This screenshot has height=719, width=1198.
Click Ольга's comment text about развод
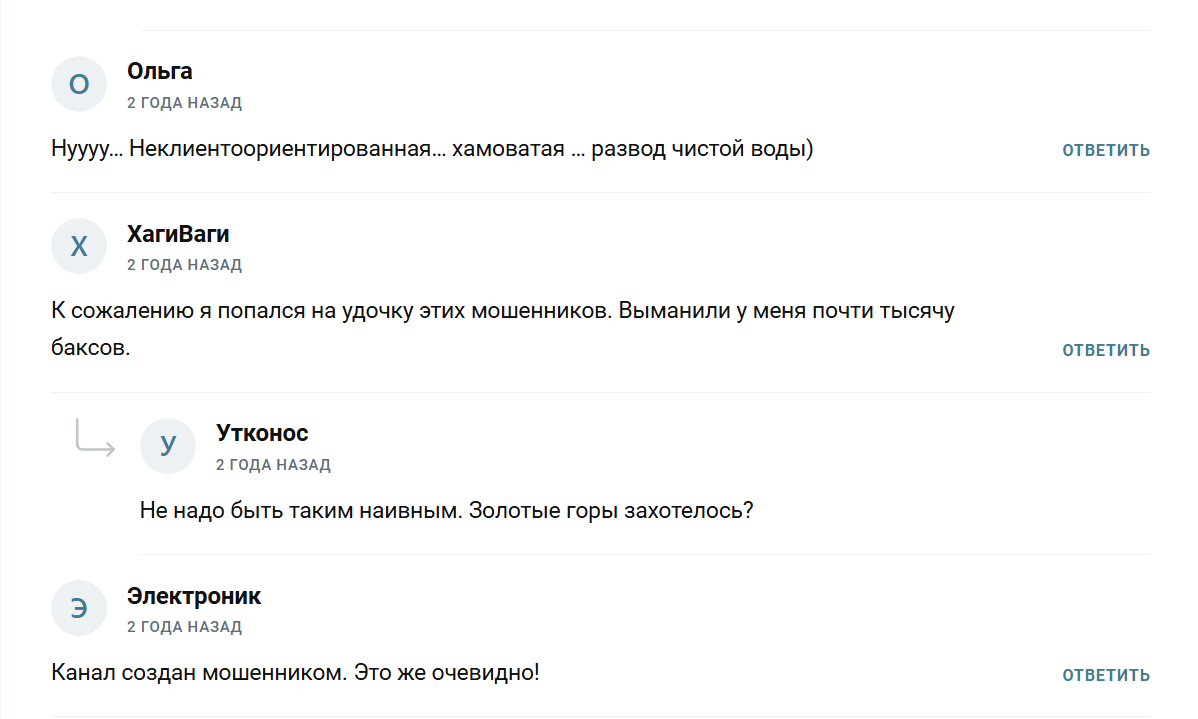coord(432,149)
